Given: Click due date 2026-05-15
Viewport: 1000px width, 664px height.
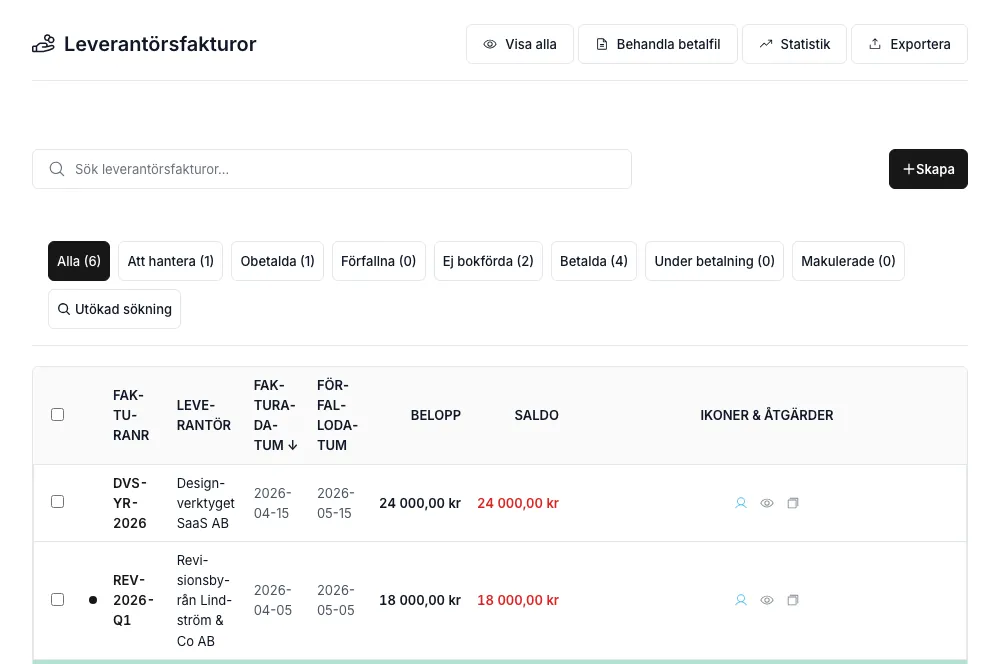Looking at the screenshot, I should click(x=336, y=503).
